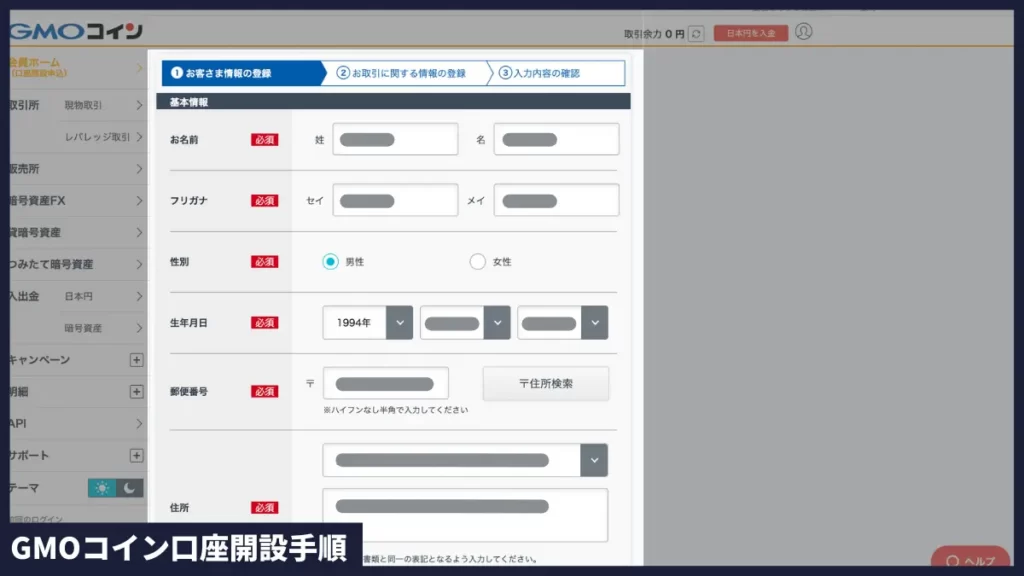This screenshot has height=576, width=1024.
Task: Go to step 2 お取引に関する情報の登録
Action: 409,73
